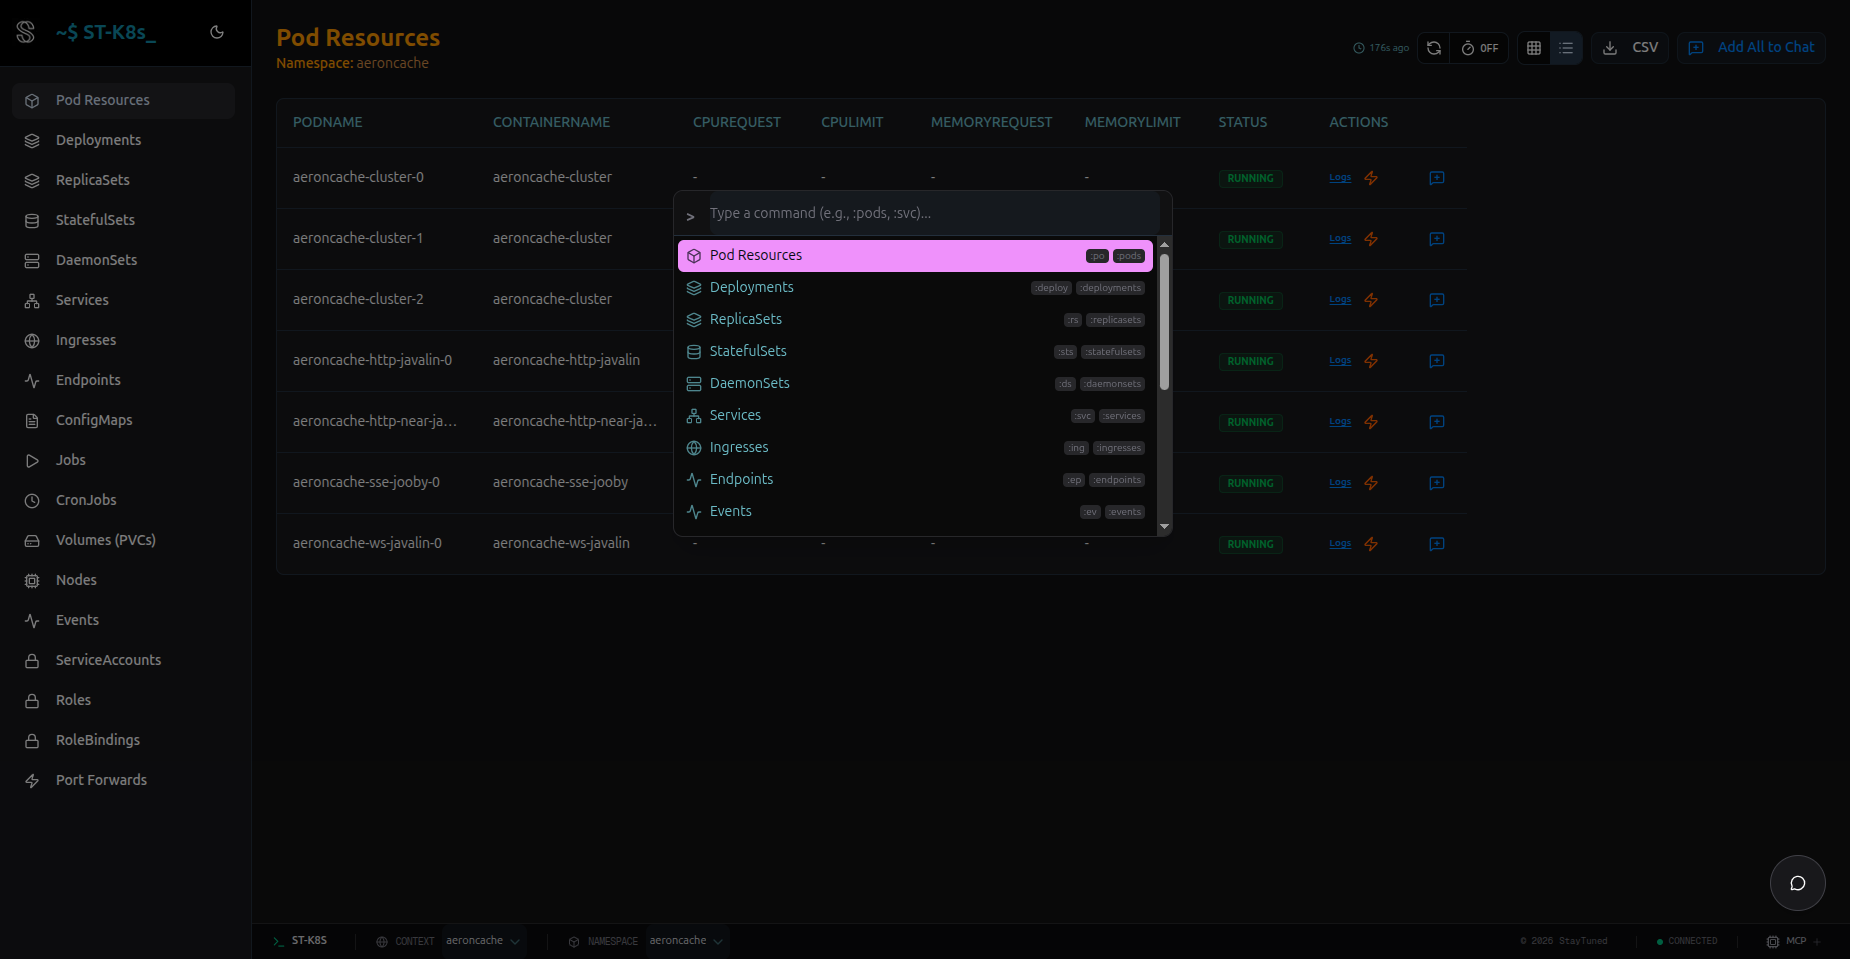This screenshot has height=959, width=1850.
Task: Choose Endpoints entry in command palette
Action: click(915, 480)
